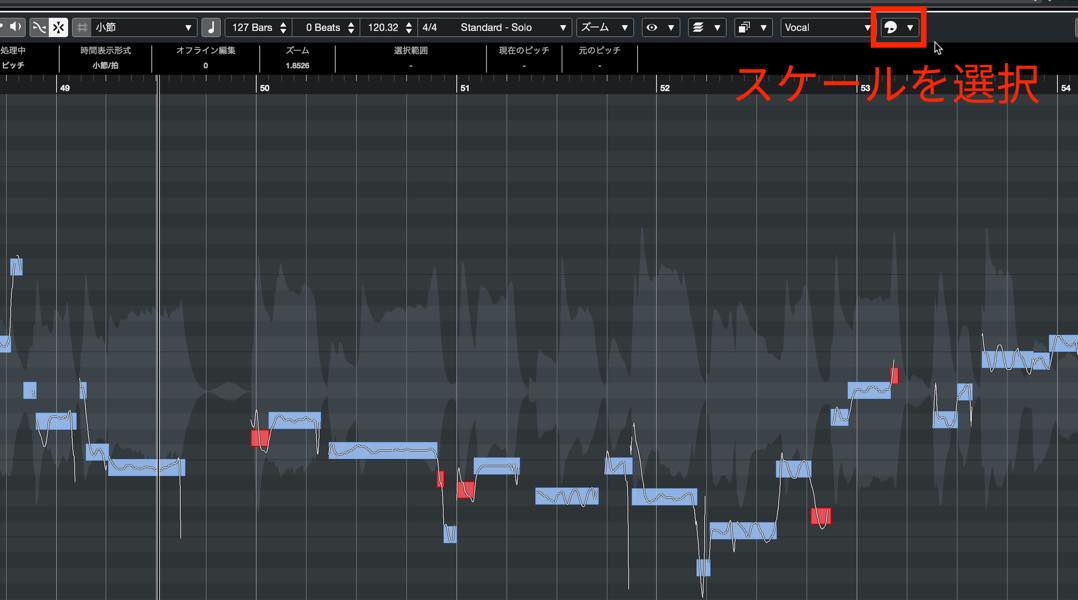The width and height of the screenshot is (1078, 600).
Task: Click the ズーム value 1.8526
Action: (298, 66)
